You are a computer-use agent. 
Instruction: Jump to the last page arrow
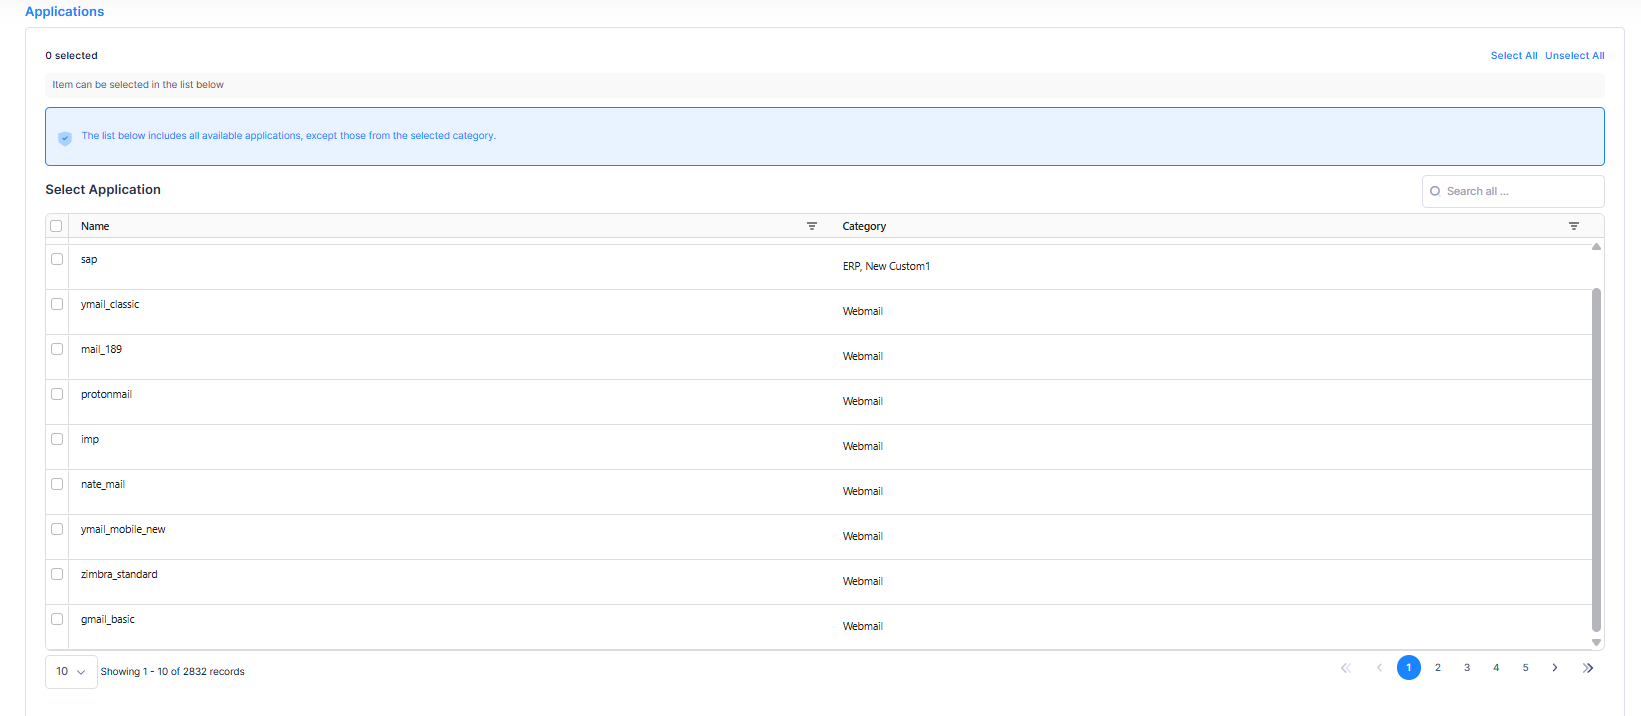[1587, 668]
